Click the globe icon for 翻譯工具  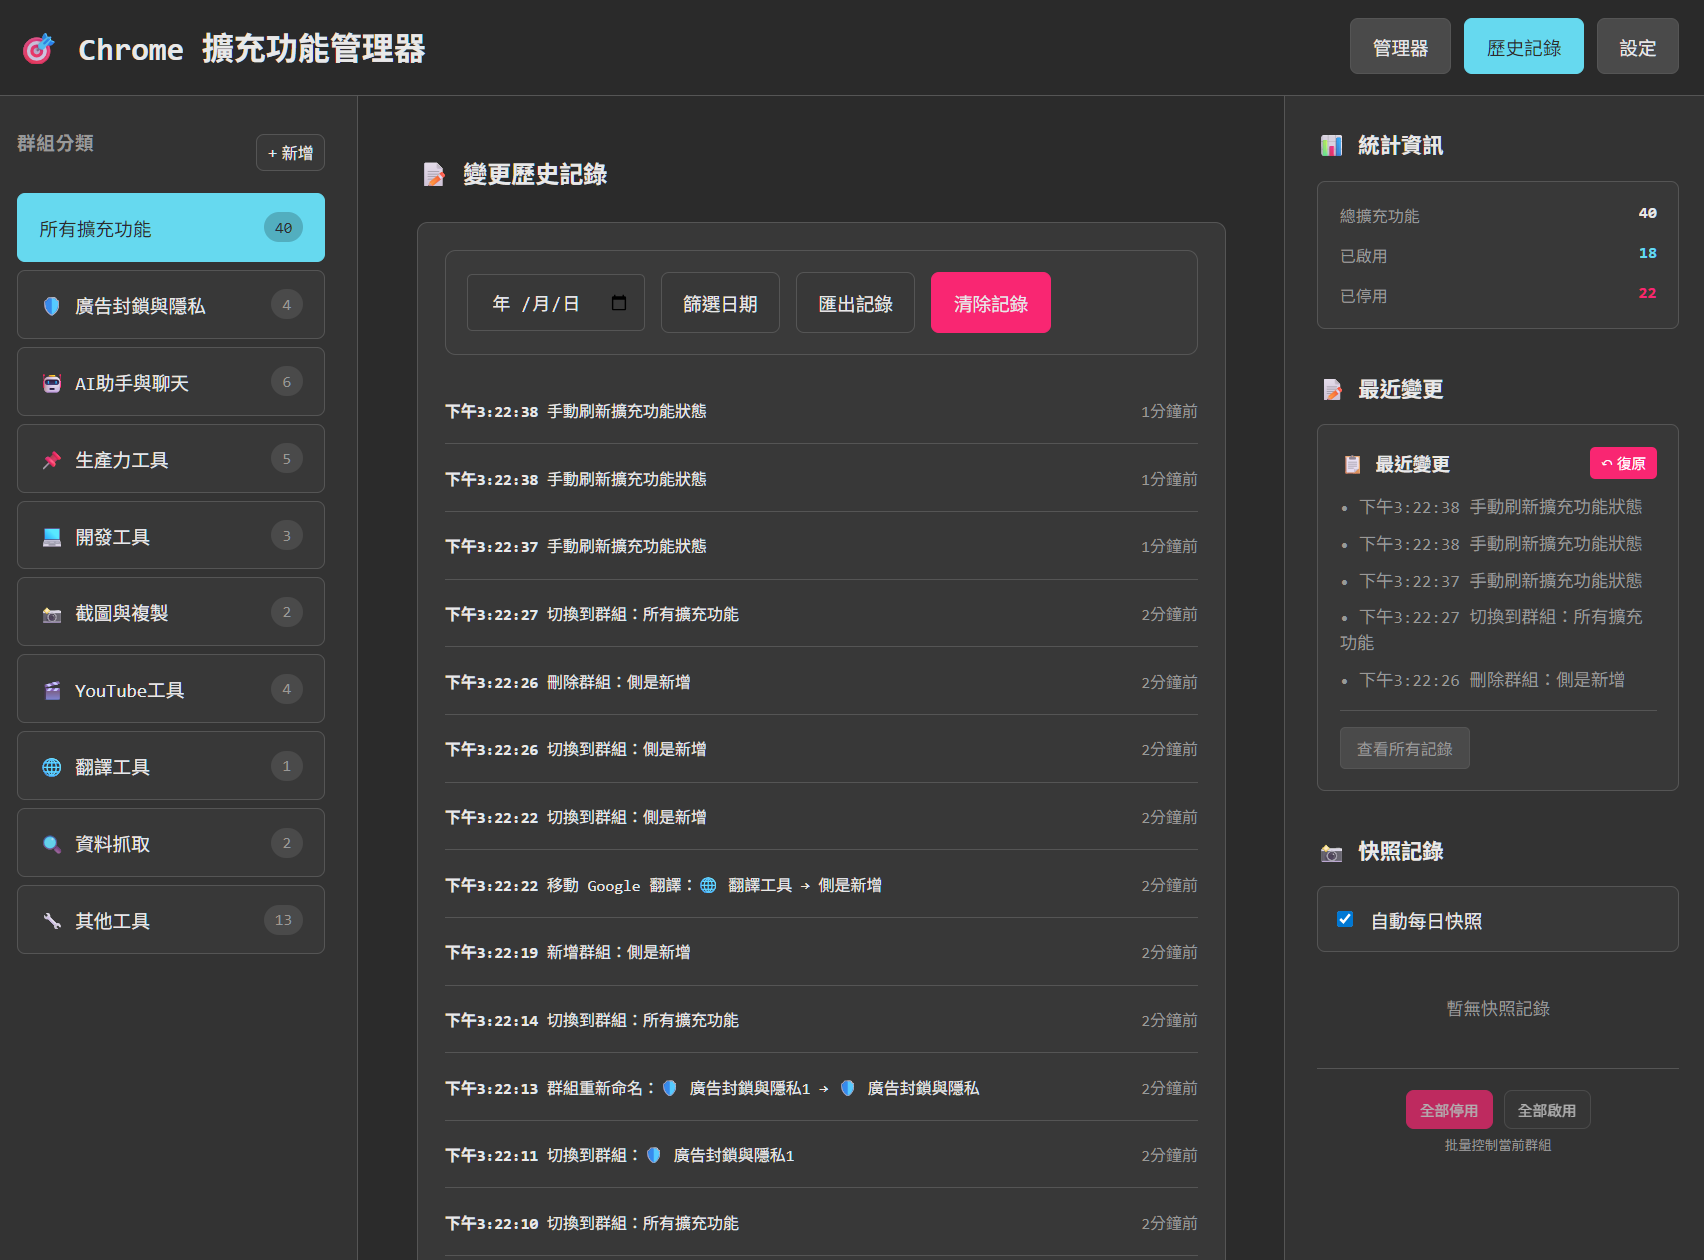pos(52,767)
